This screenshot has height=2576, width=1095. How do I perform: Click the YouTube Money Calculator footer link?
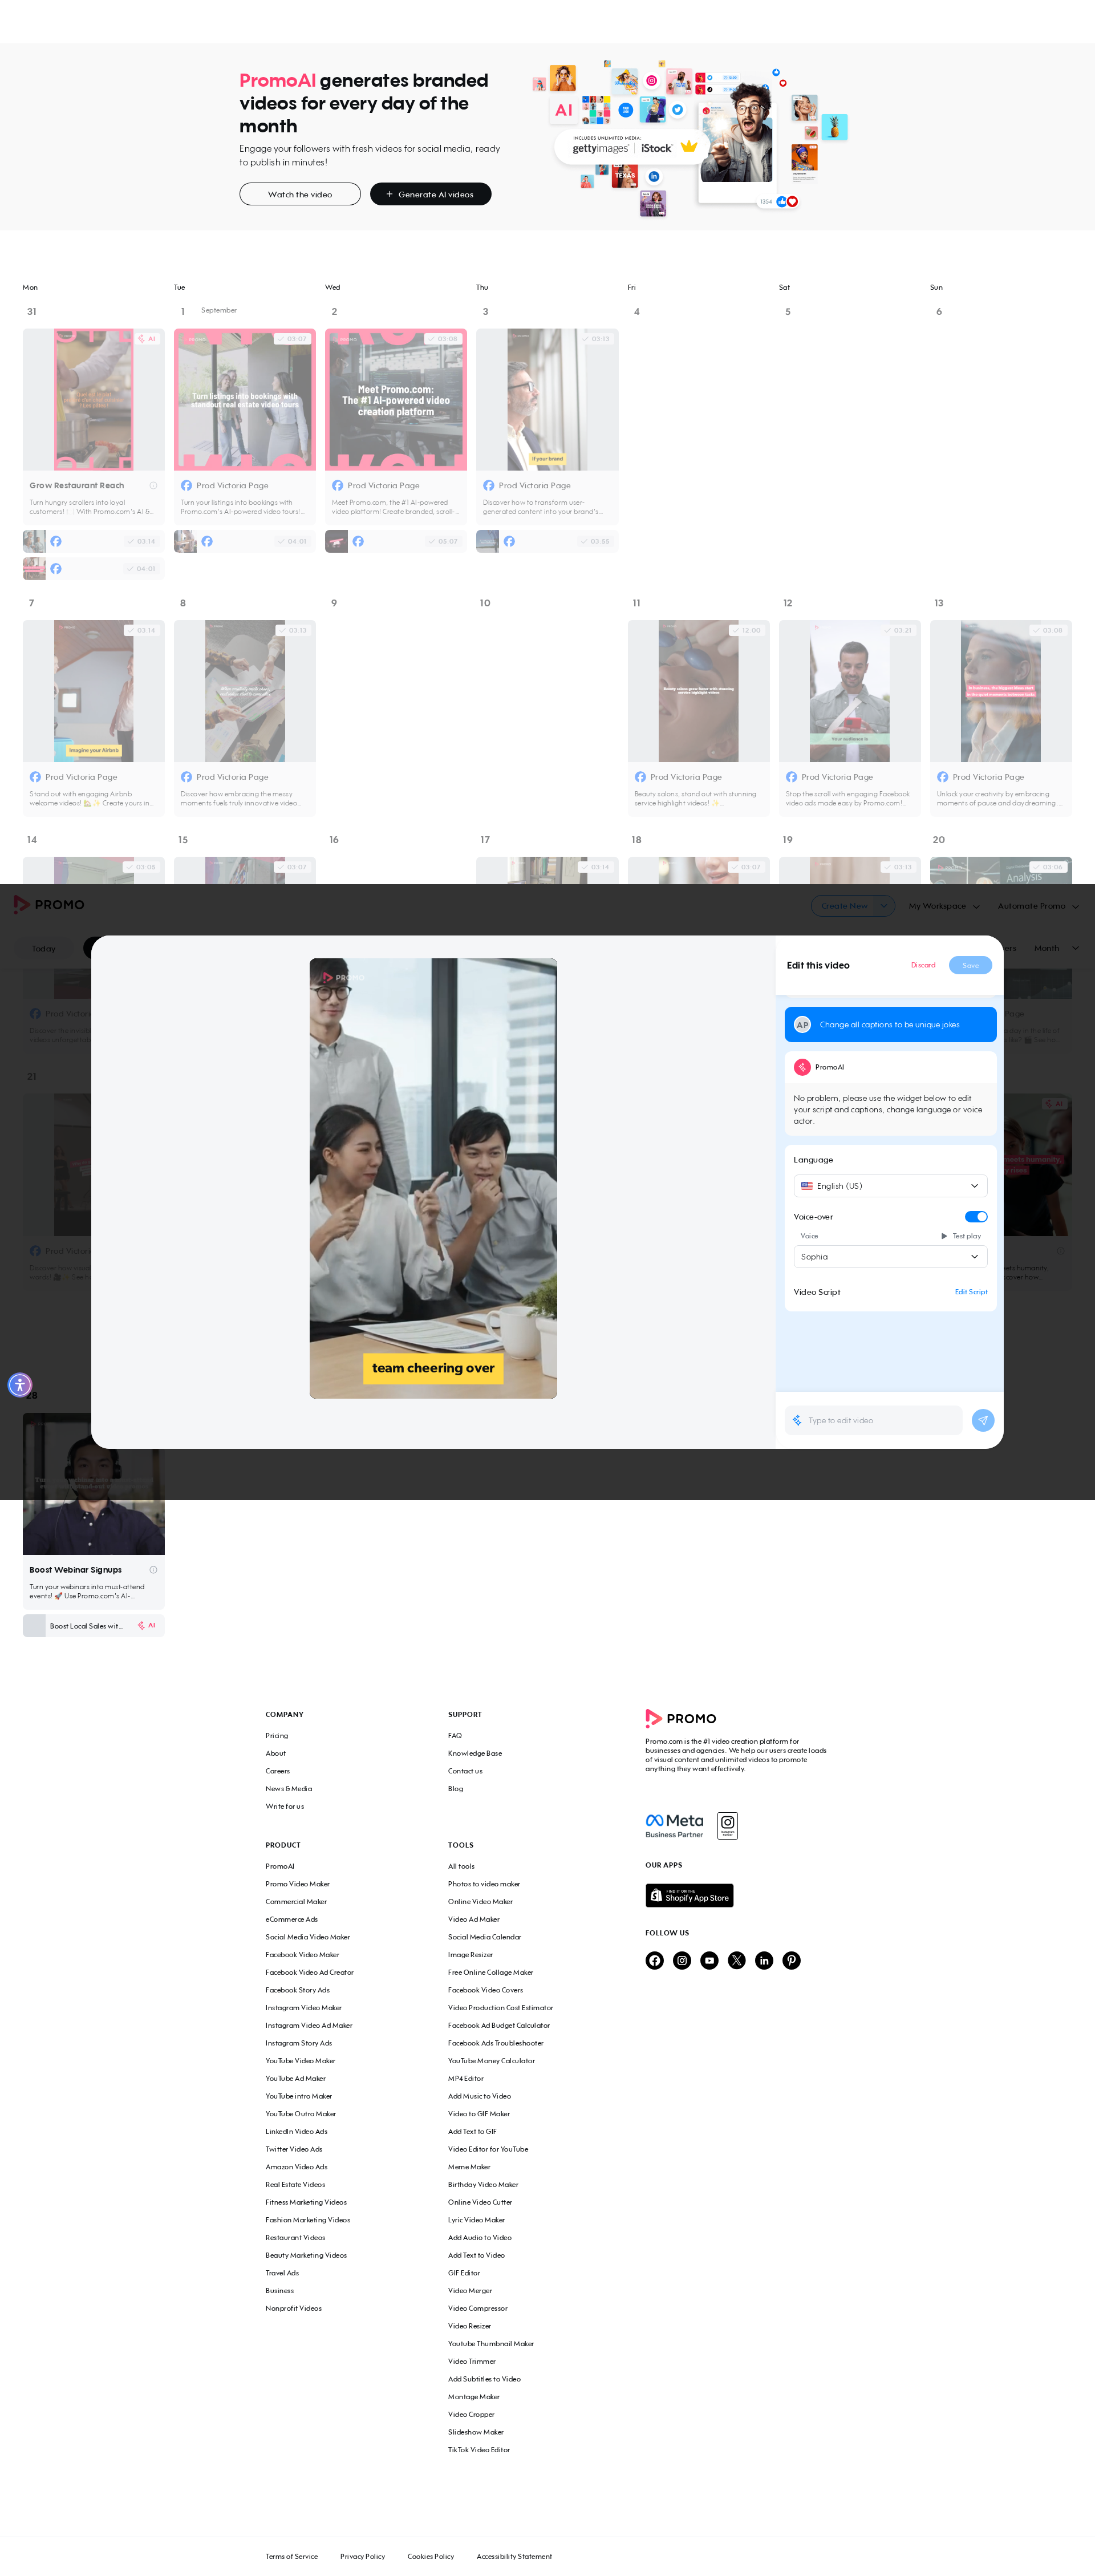491,2061
